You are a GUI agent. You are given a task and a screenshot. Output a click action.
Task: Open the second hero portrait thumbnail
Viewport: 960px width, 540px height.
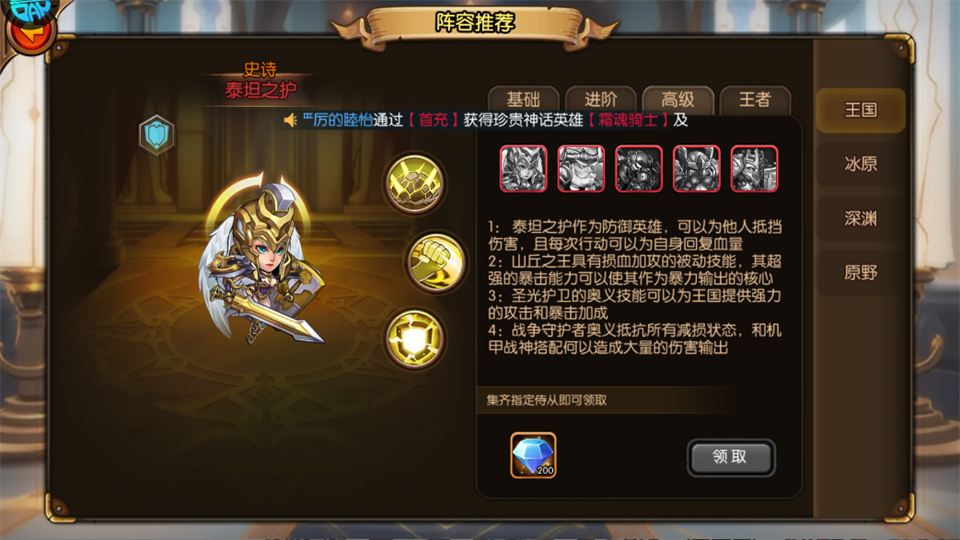click(x=581, y=169)
